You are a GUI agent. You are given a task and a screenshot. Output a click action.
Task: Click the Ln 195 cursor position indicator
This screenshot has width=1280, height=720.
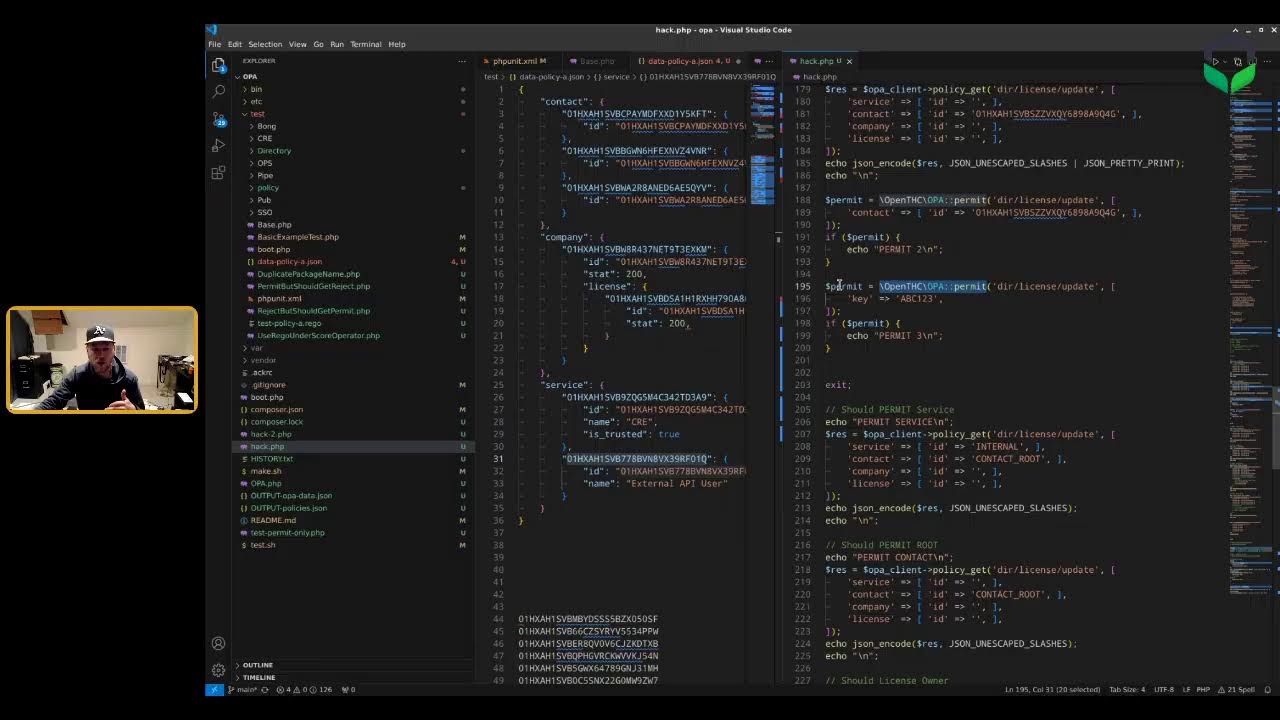tap(1051, 689)
